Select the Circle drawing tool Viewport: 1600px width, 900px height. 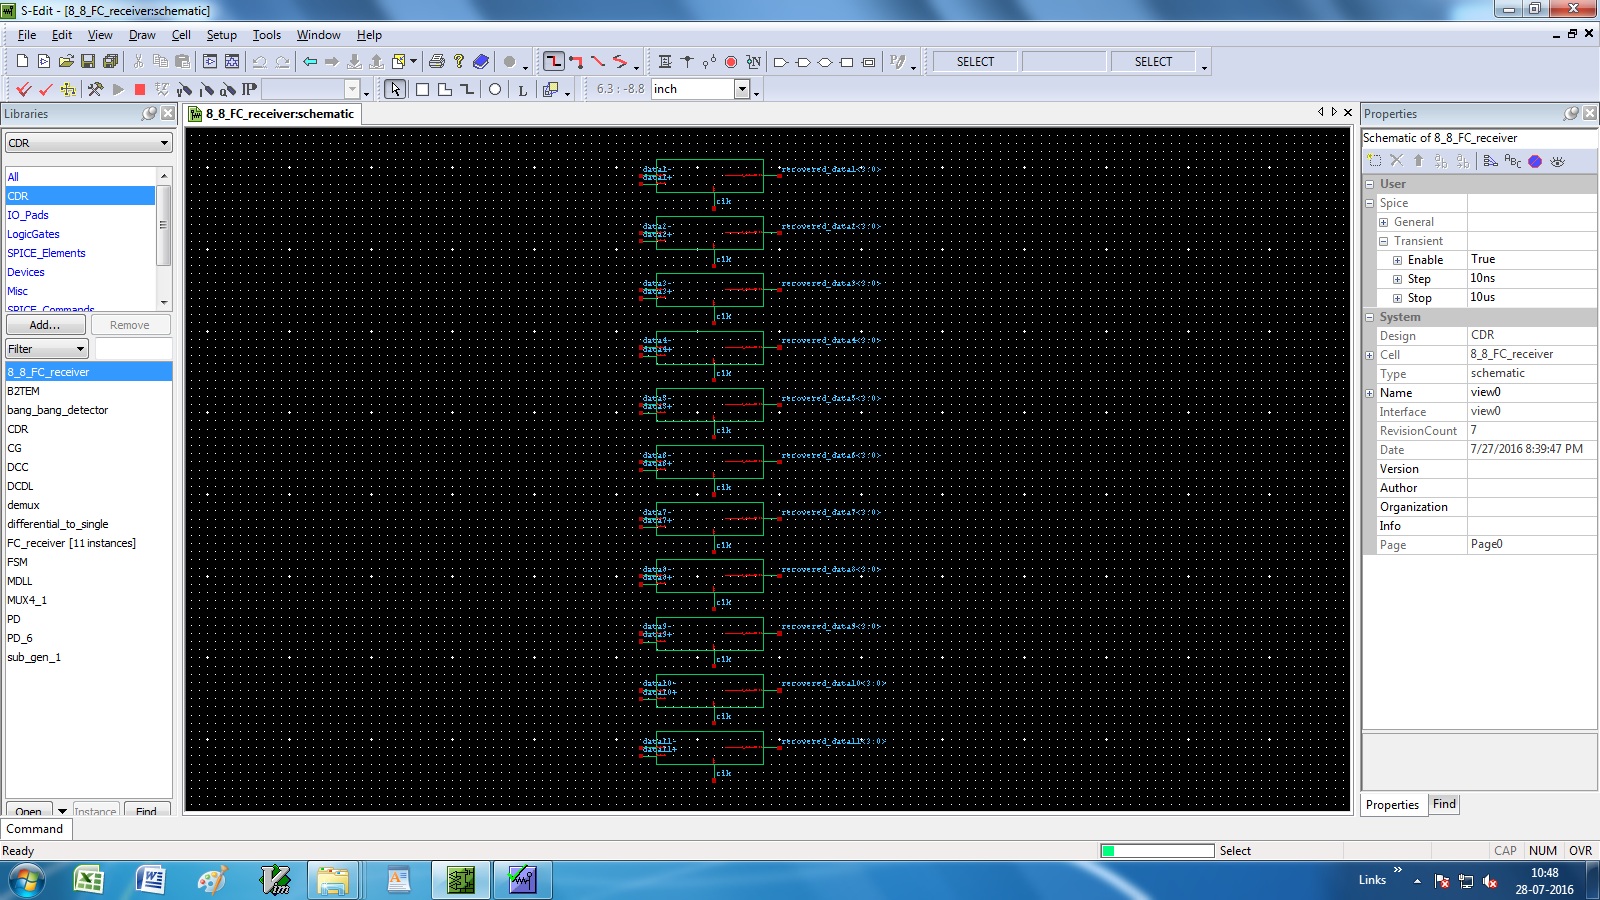tap(494, 89)
